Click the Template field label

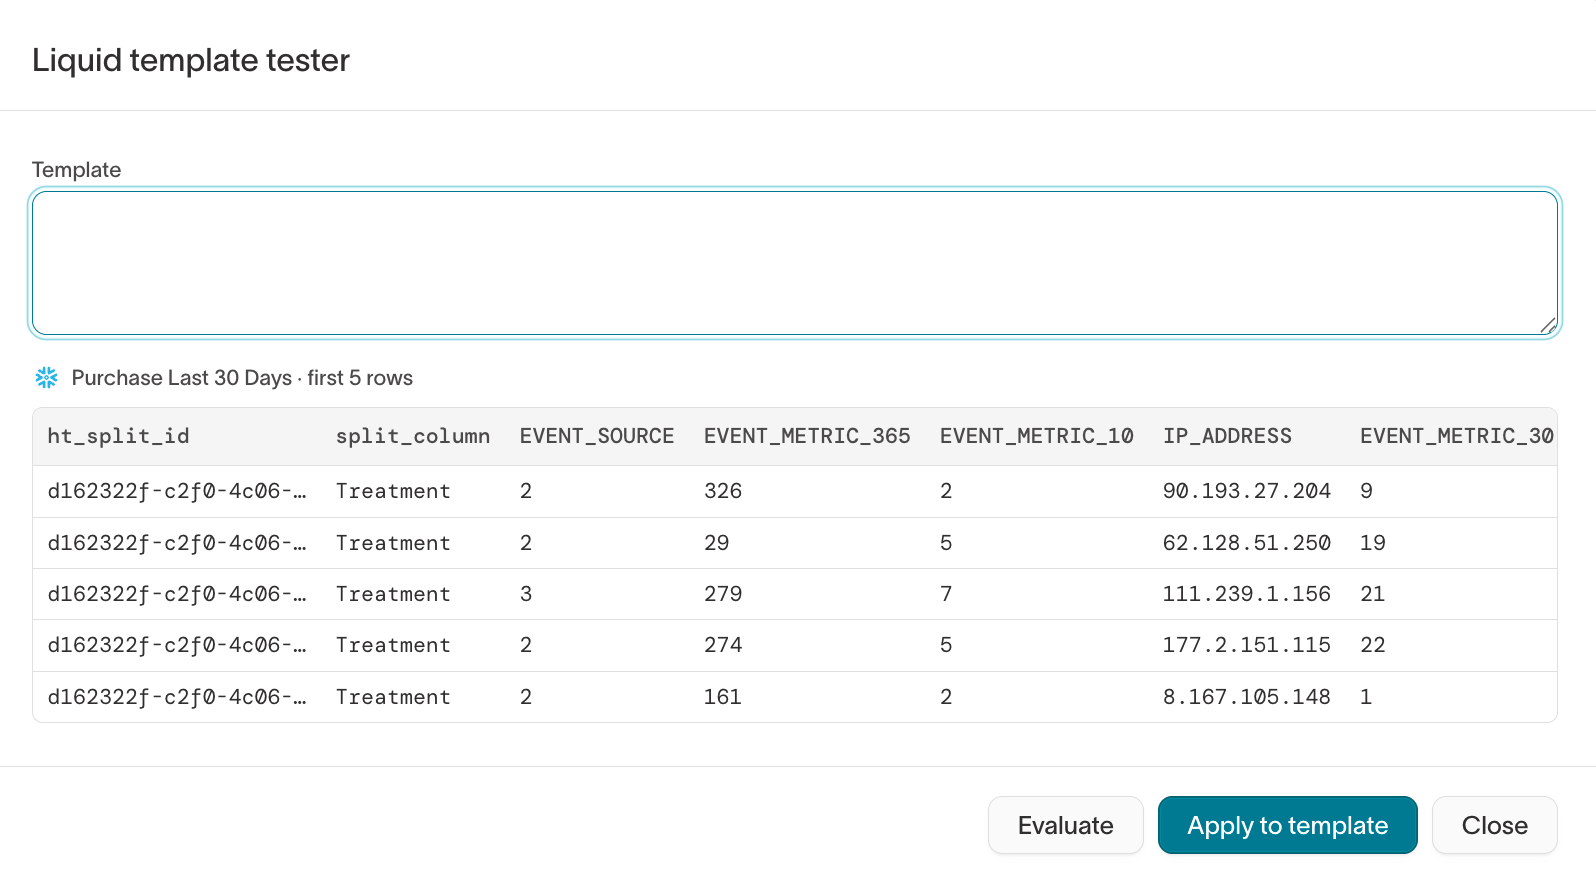(76, 170)
